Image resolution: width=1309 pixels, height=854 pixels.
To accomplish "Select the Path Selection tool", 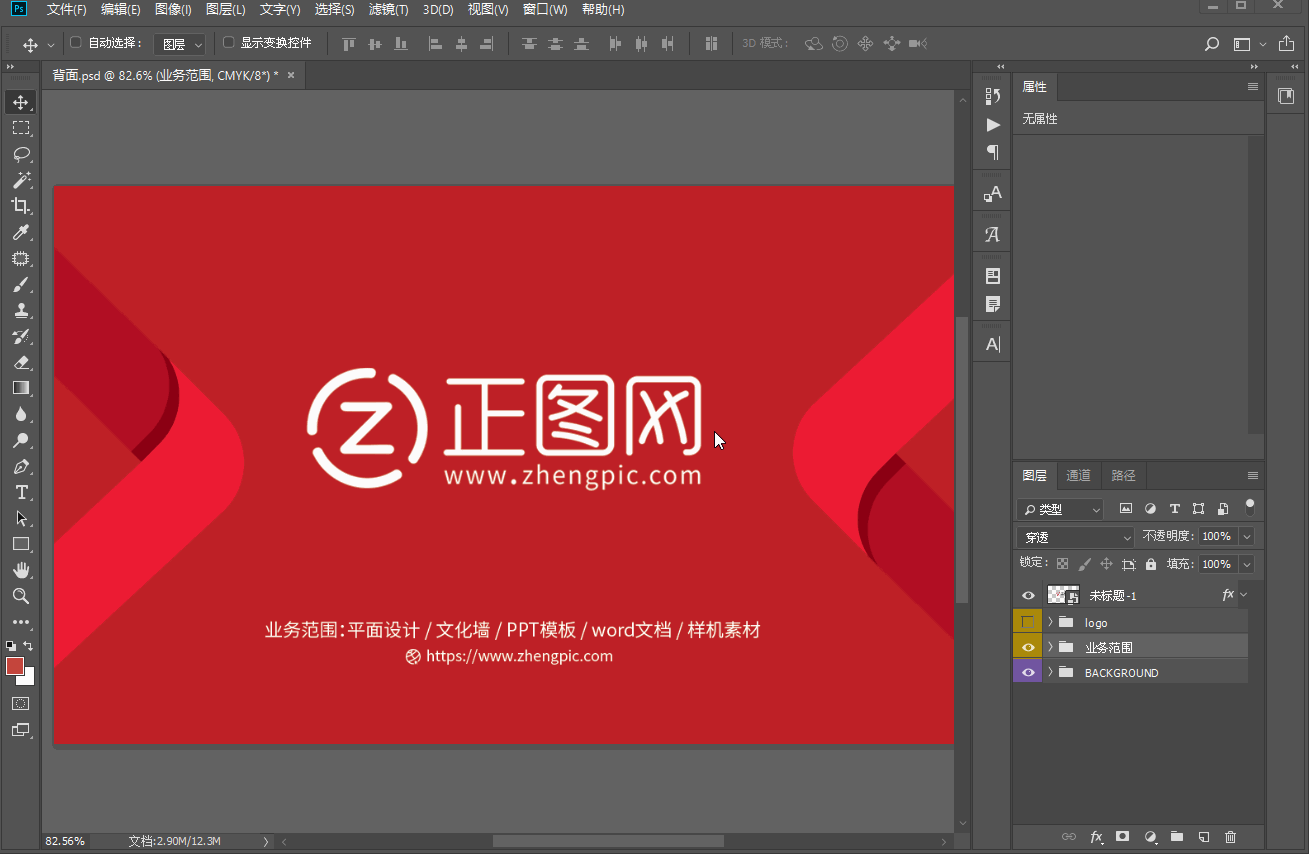I will [x=20, y=518].
